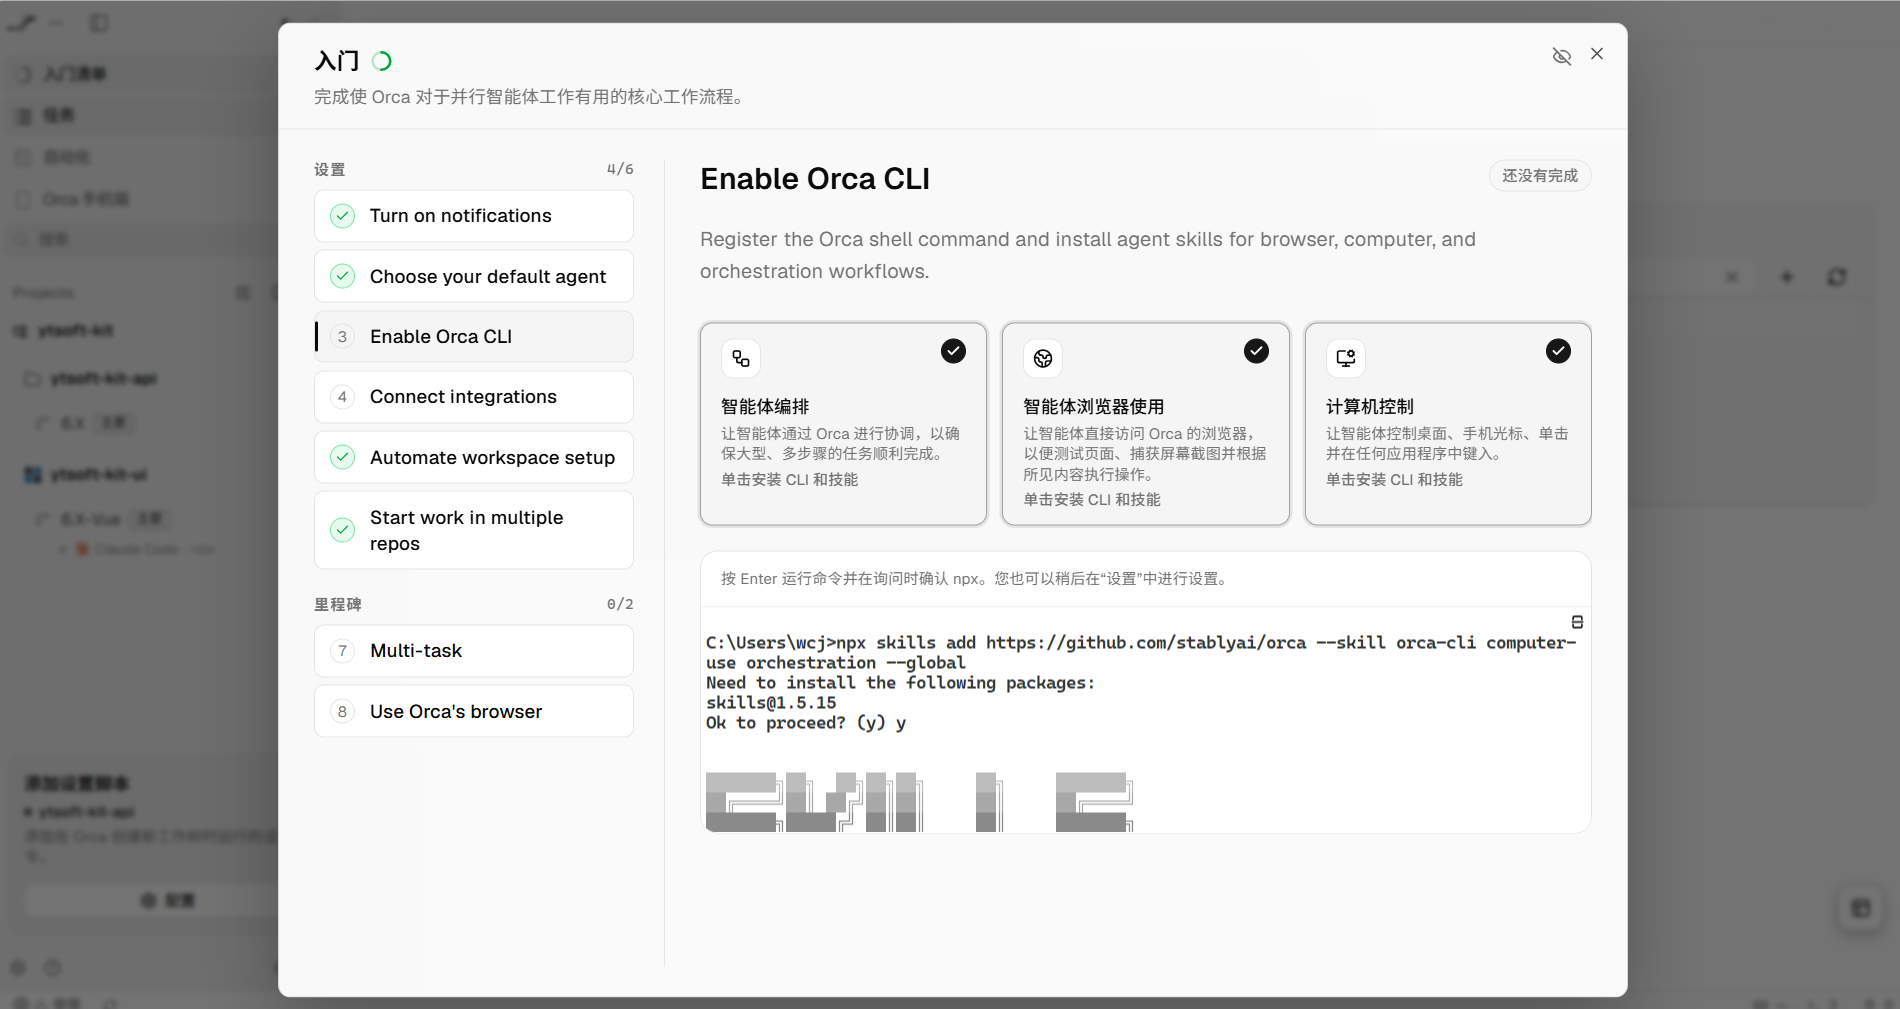This screenshot has width=1900, height=1009.
Task: Select ytsoft-kit-api project in the background sidebar
Action: tap(104, 379)
